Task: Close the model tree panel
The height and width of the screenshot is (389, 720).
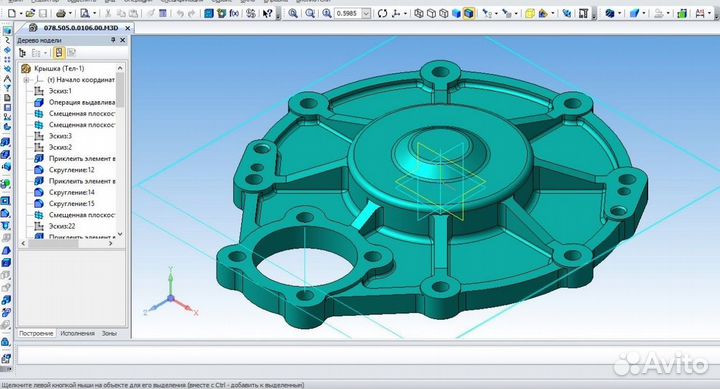Action: tap(123, 40)
